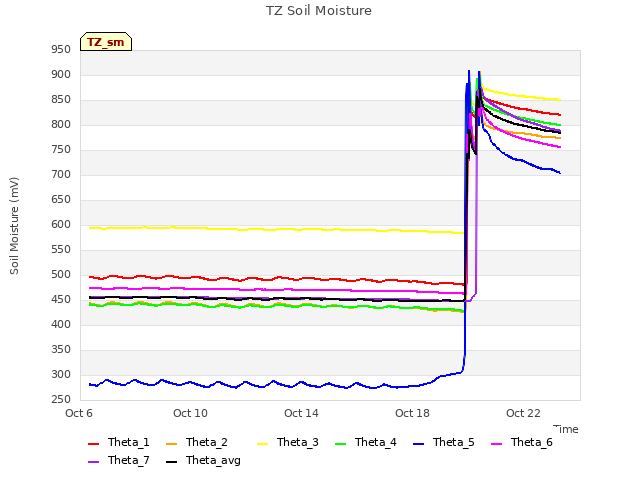Image resolution: width=640 pixels, height=480 pixels.
Task: Click the 950 y-axis tick label
Action: (61, 50)
